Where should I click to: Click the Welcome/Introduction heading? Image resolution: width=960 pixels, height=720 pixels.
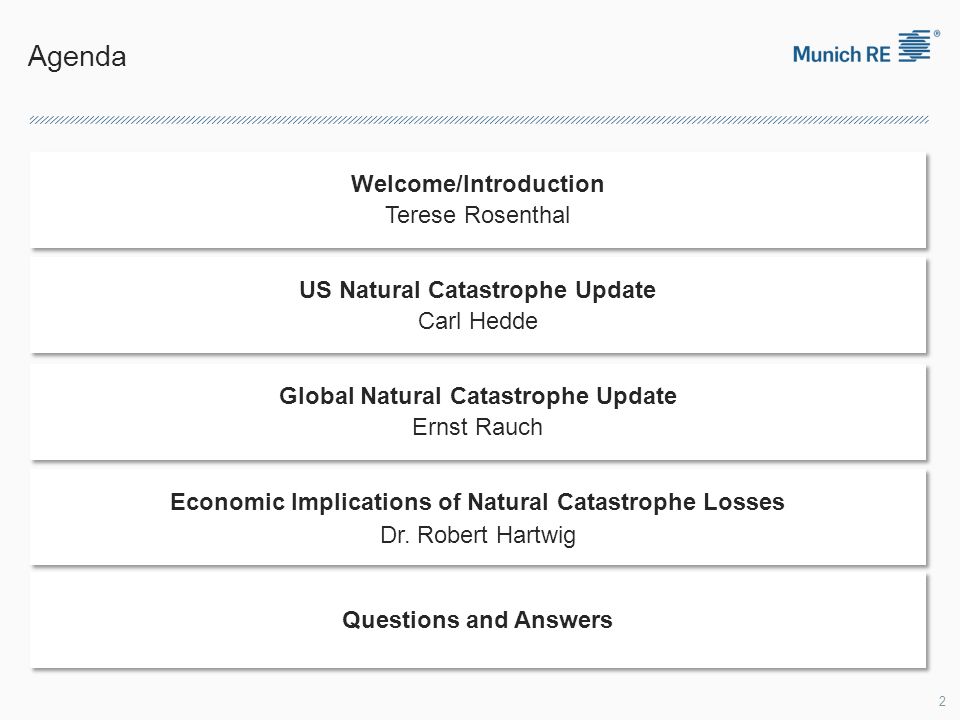pyautogui.click(x=478, y=184)
